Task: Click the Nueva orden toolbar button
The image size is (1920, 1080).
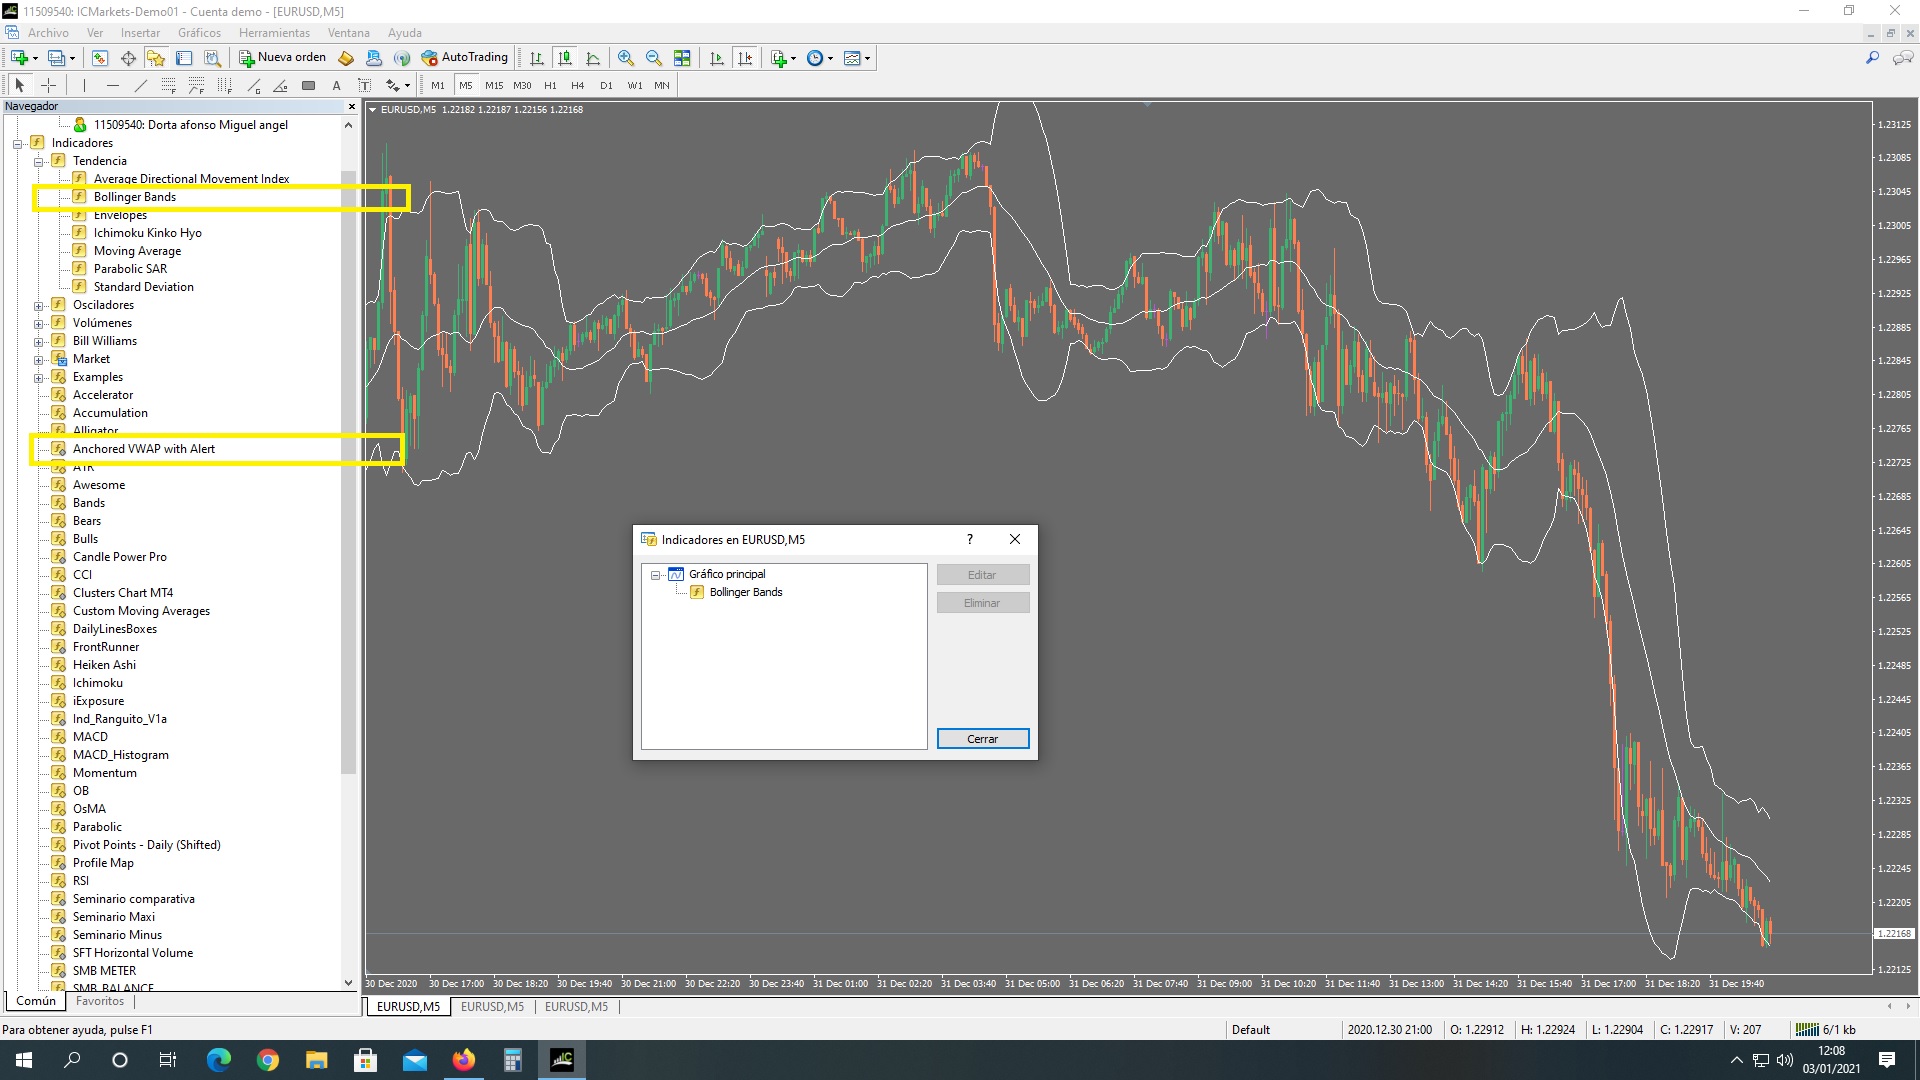Action: point(283,58)
